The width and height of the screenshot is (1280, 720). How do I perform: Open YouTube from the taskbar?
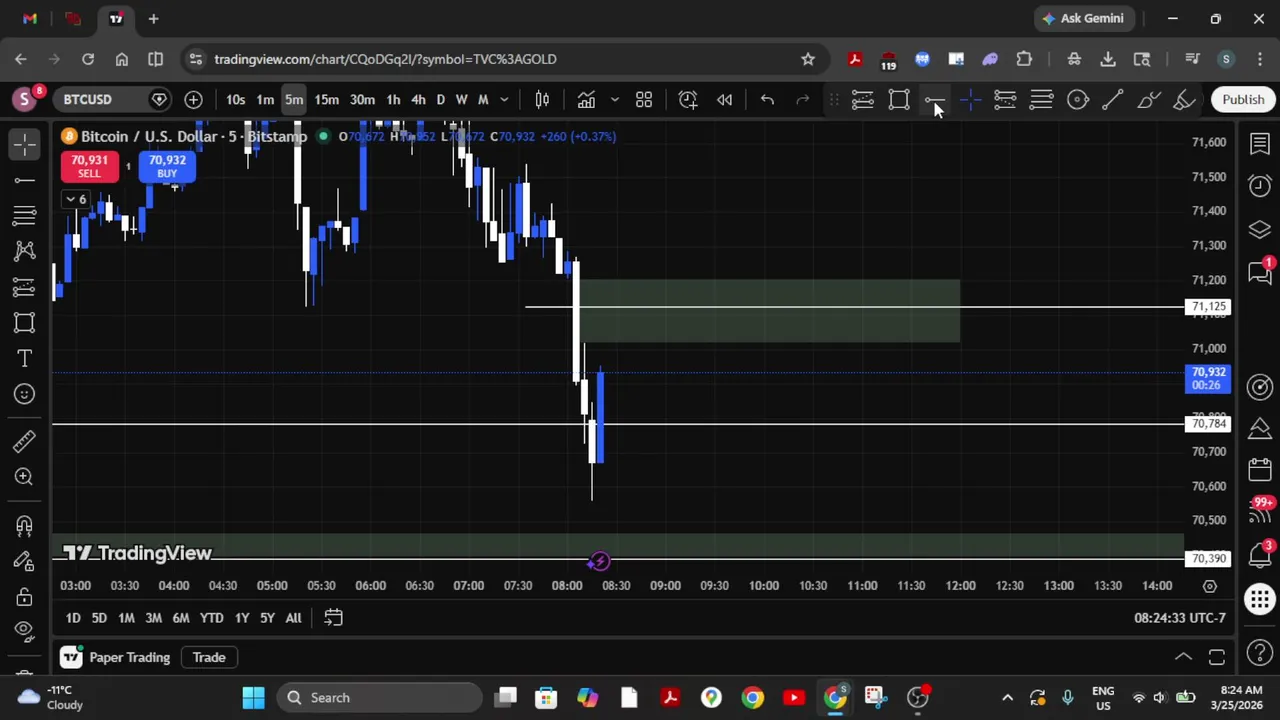794,698
